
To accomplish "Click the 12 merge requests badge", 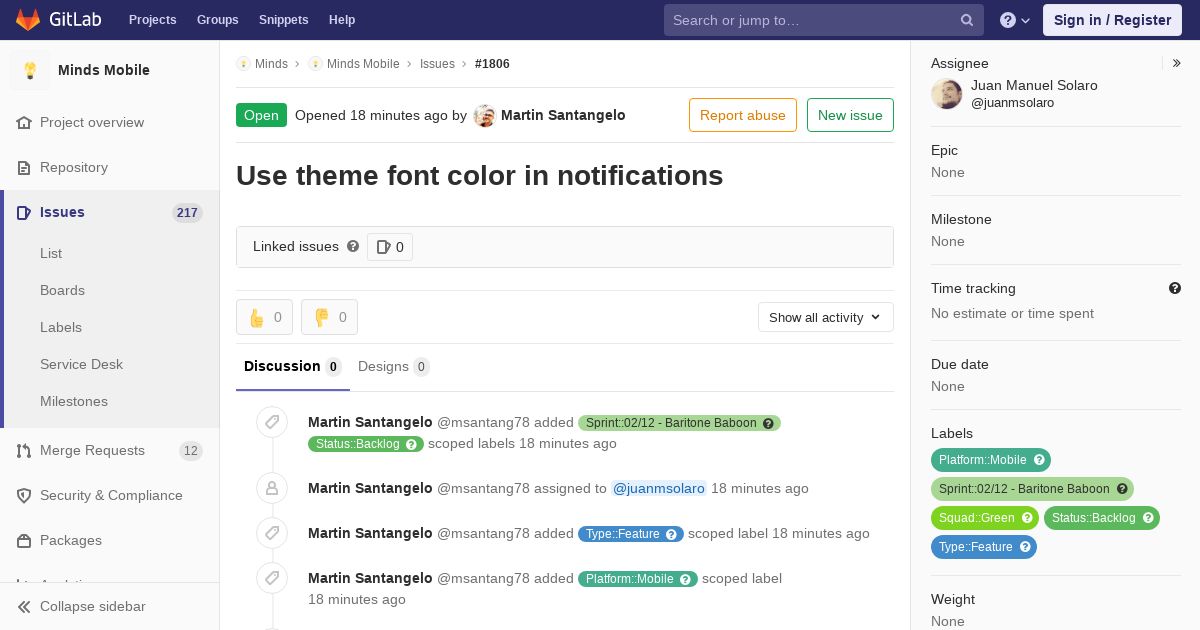I will 191,450.
